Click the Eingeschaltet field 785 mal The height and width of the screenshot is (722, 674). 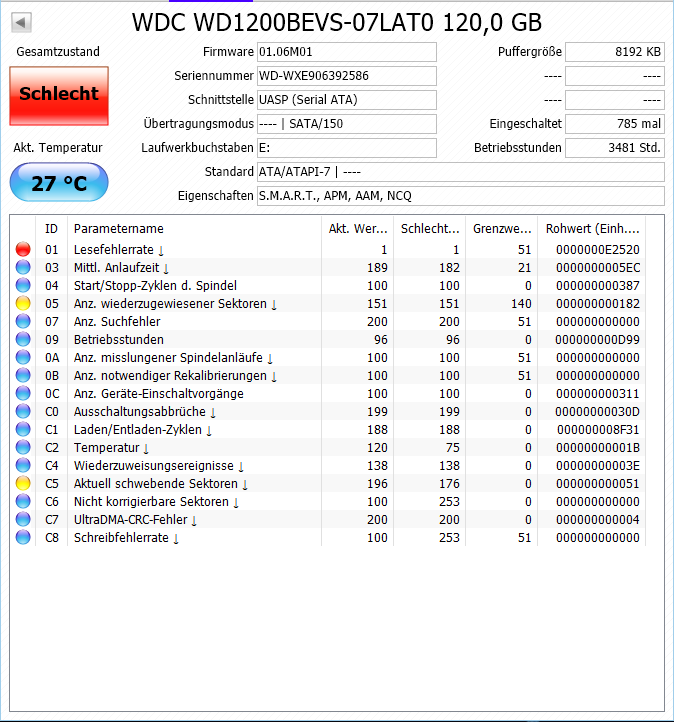tap(615, 123)
